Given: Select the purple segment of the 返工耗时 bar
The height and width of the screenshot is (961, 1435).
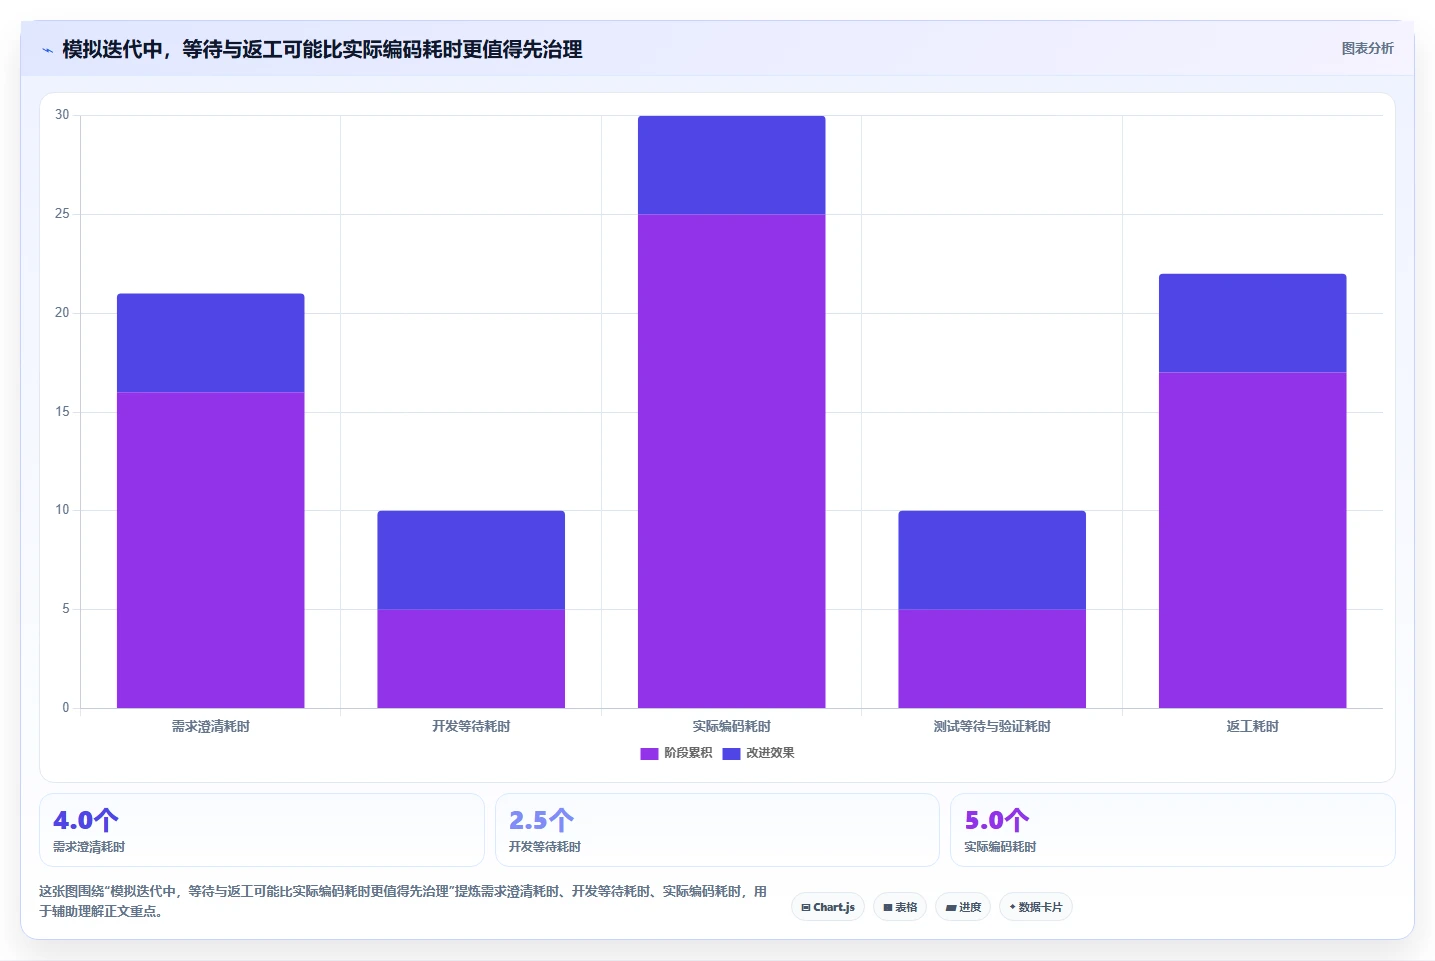Looking at the screenshot, I should coord(1253,540).
